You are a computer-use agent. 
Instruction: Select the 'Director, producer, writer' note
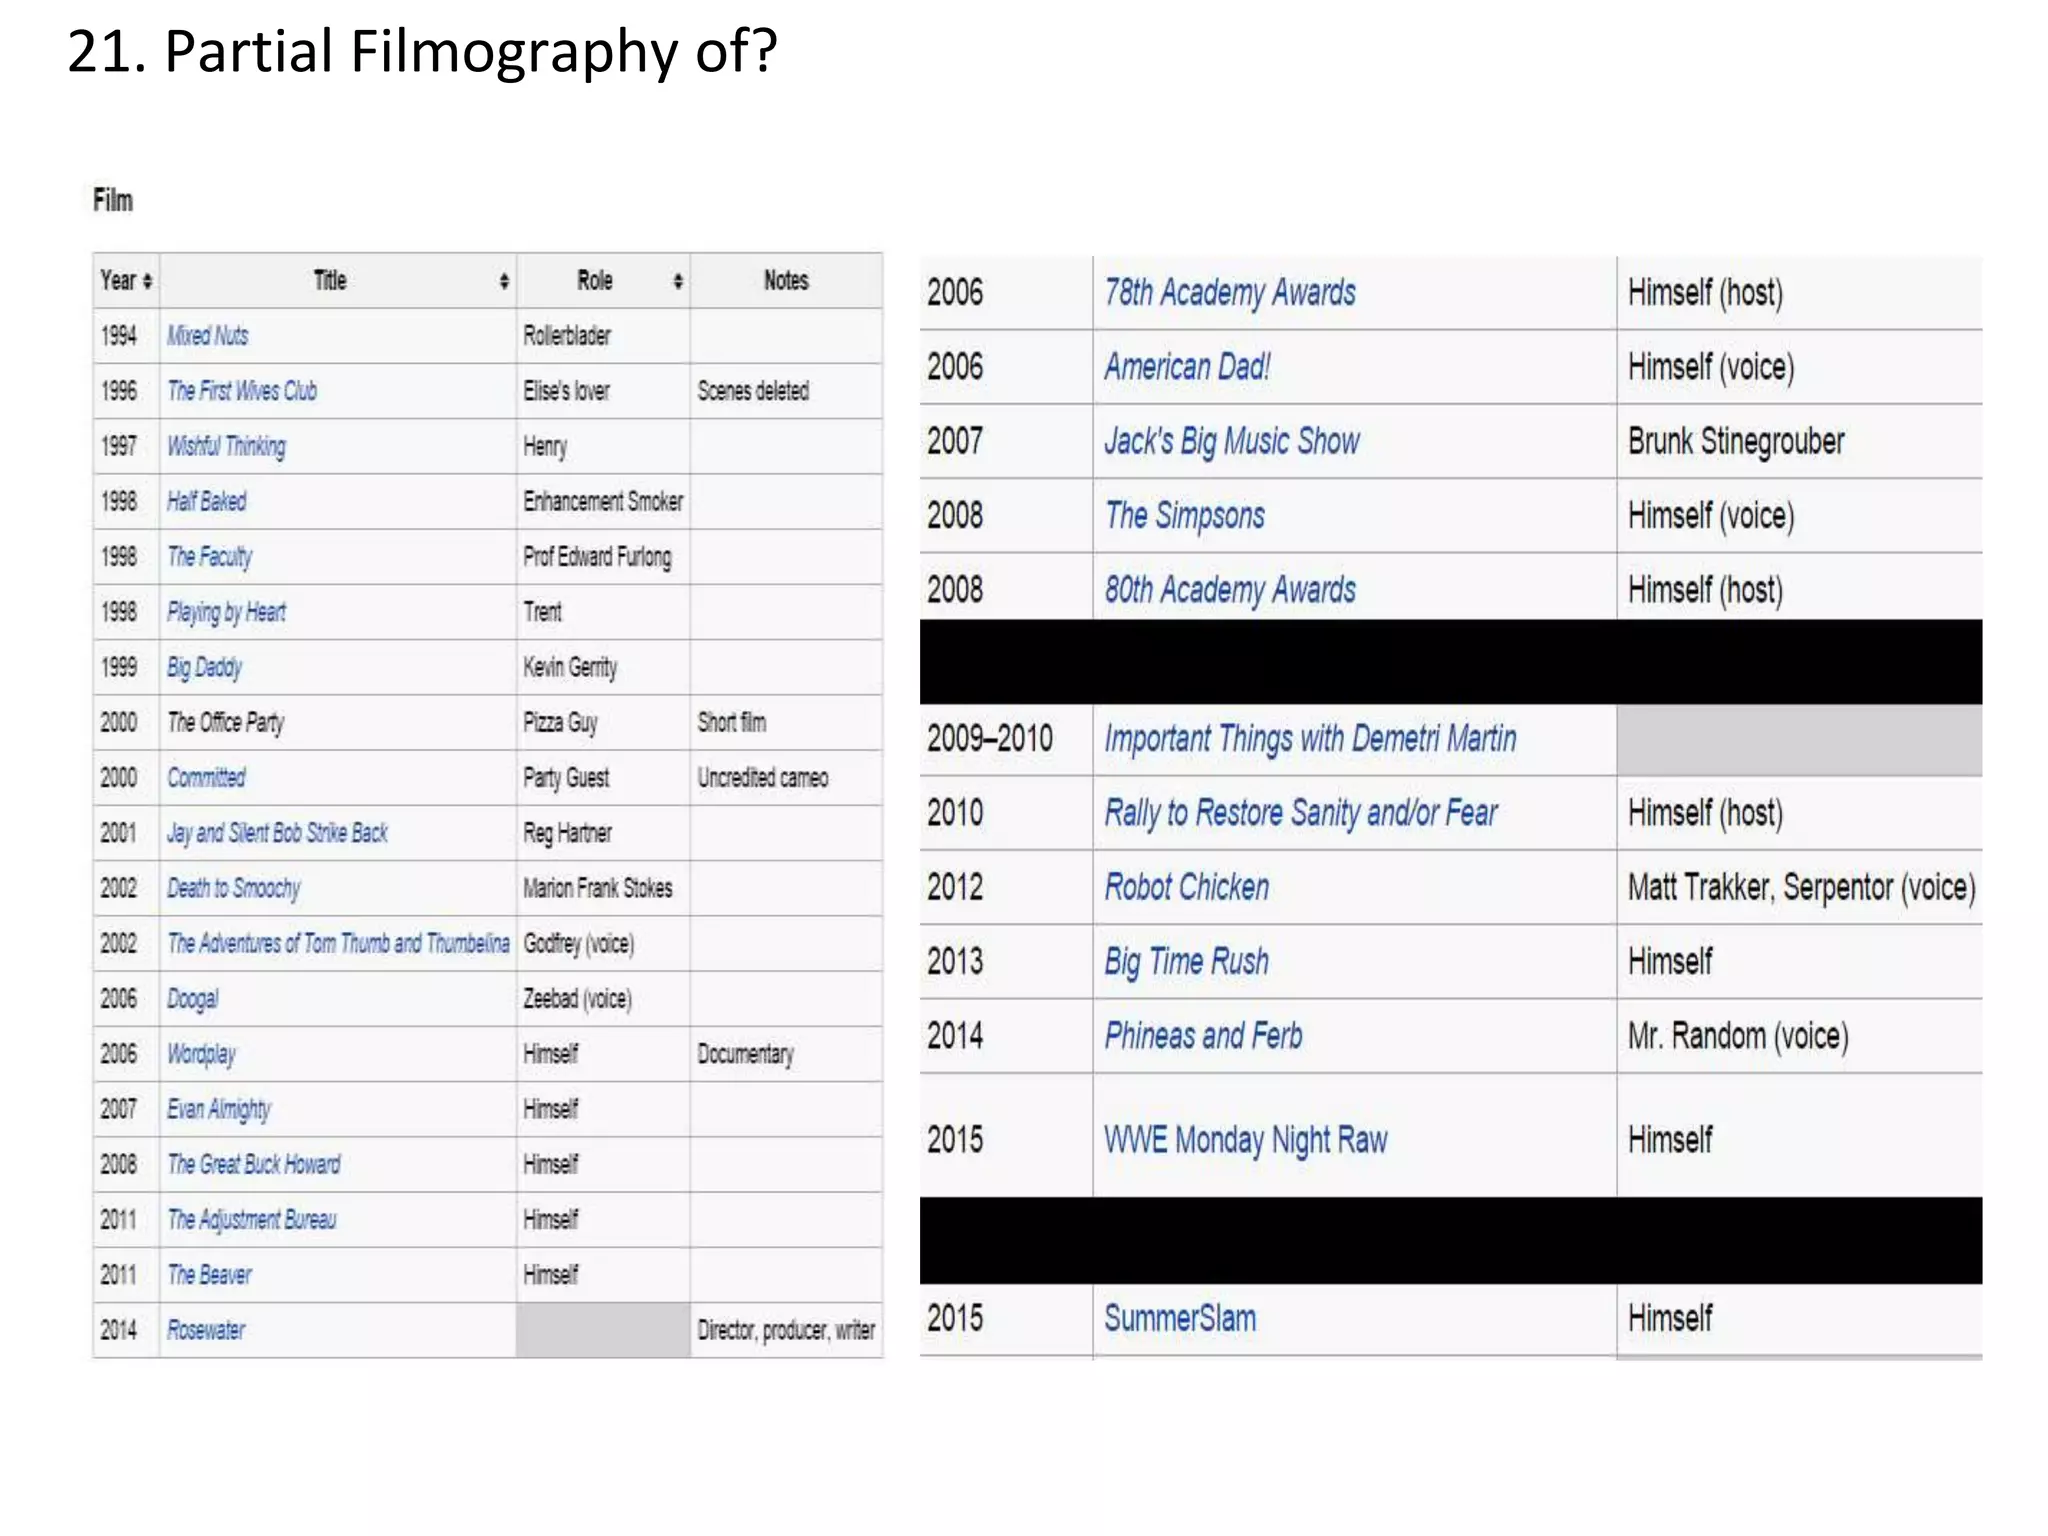point(786,1330)
